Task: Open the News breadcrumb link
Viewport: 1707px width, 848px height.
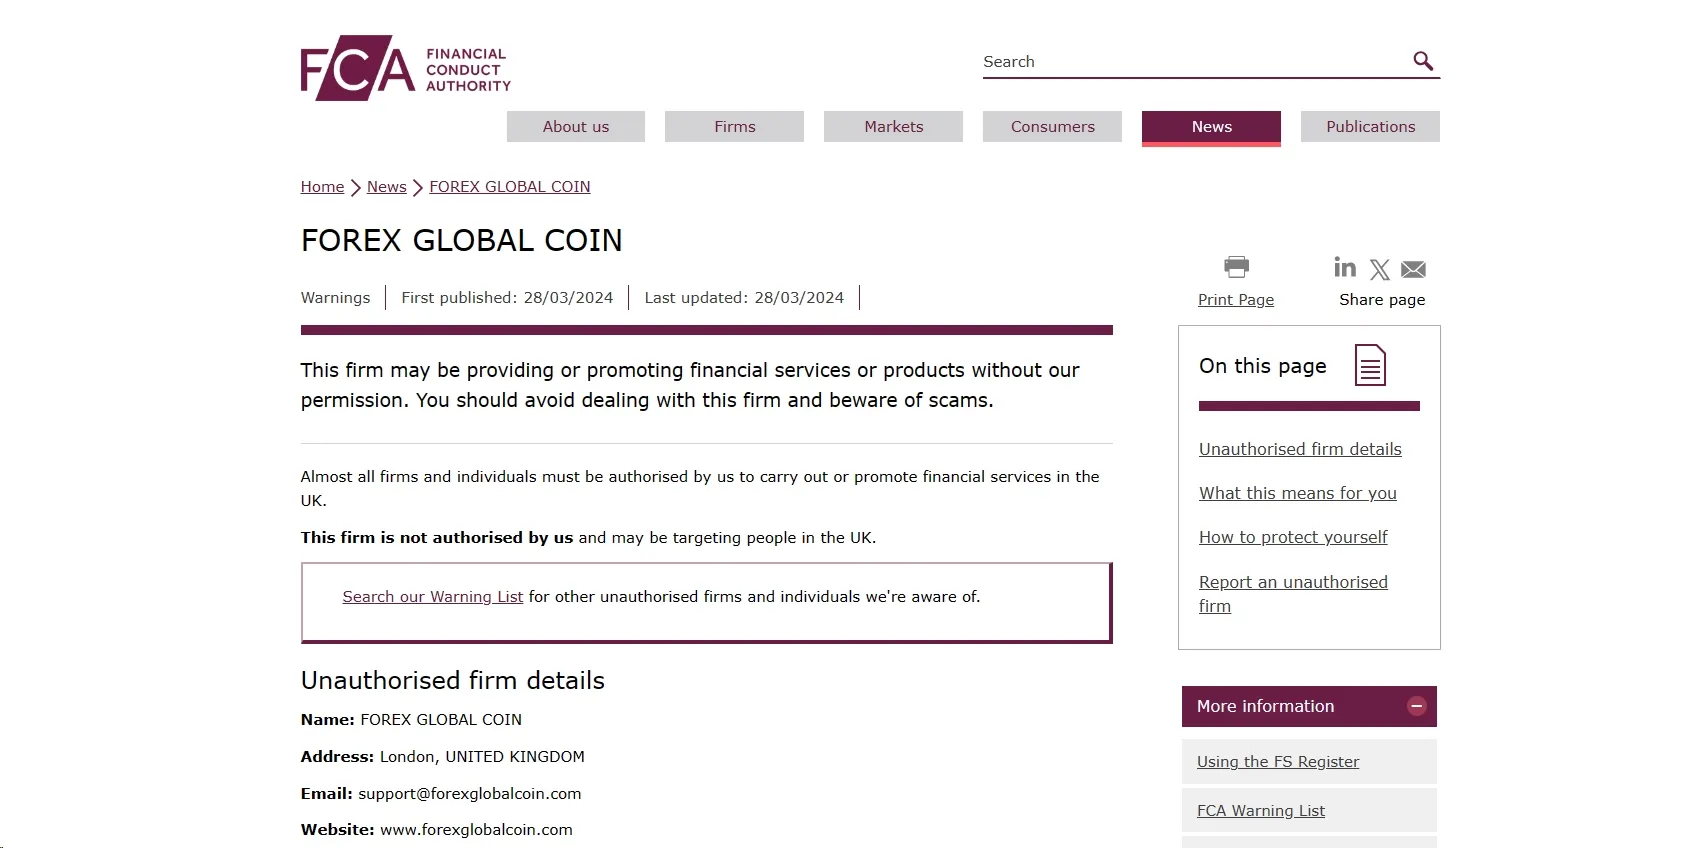Action: tap(387, 187)
